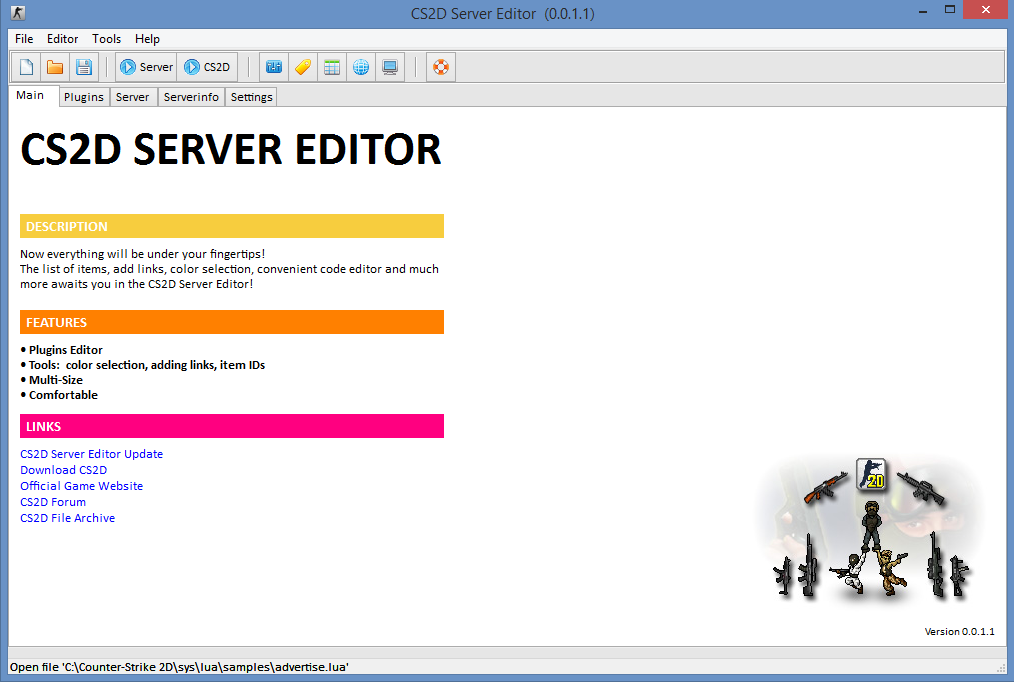Follow the CS2D Server Editor Update link
This screenshot has width=1014, height=682.
(x=91, y=454)
